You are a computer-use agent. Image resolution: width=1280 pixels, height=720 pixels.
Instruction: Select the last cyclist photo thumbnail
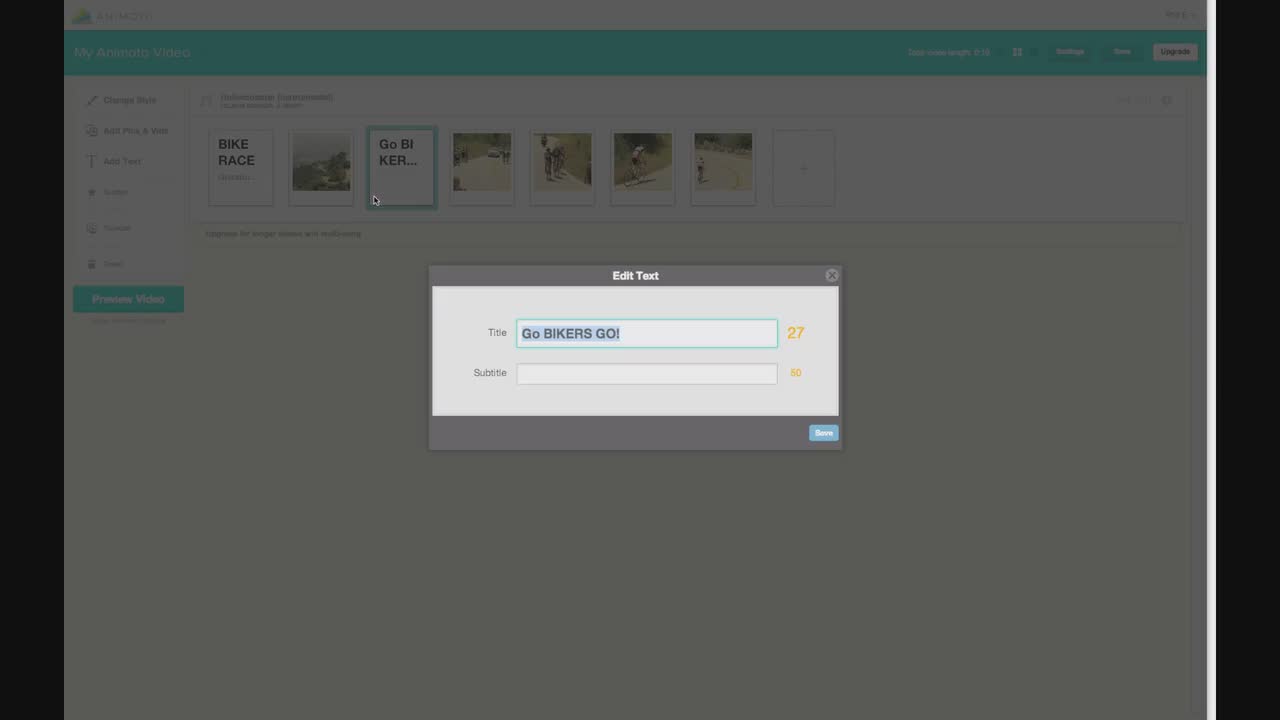tap(723, 168)
